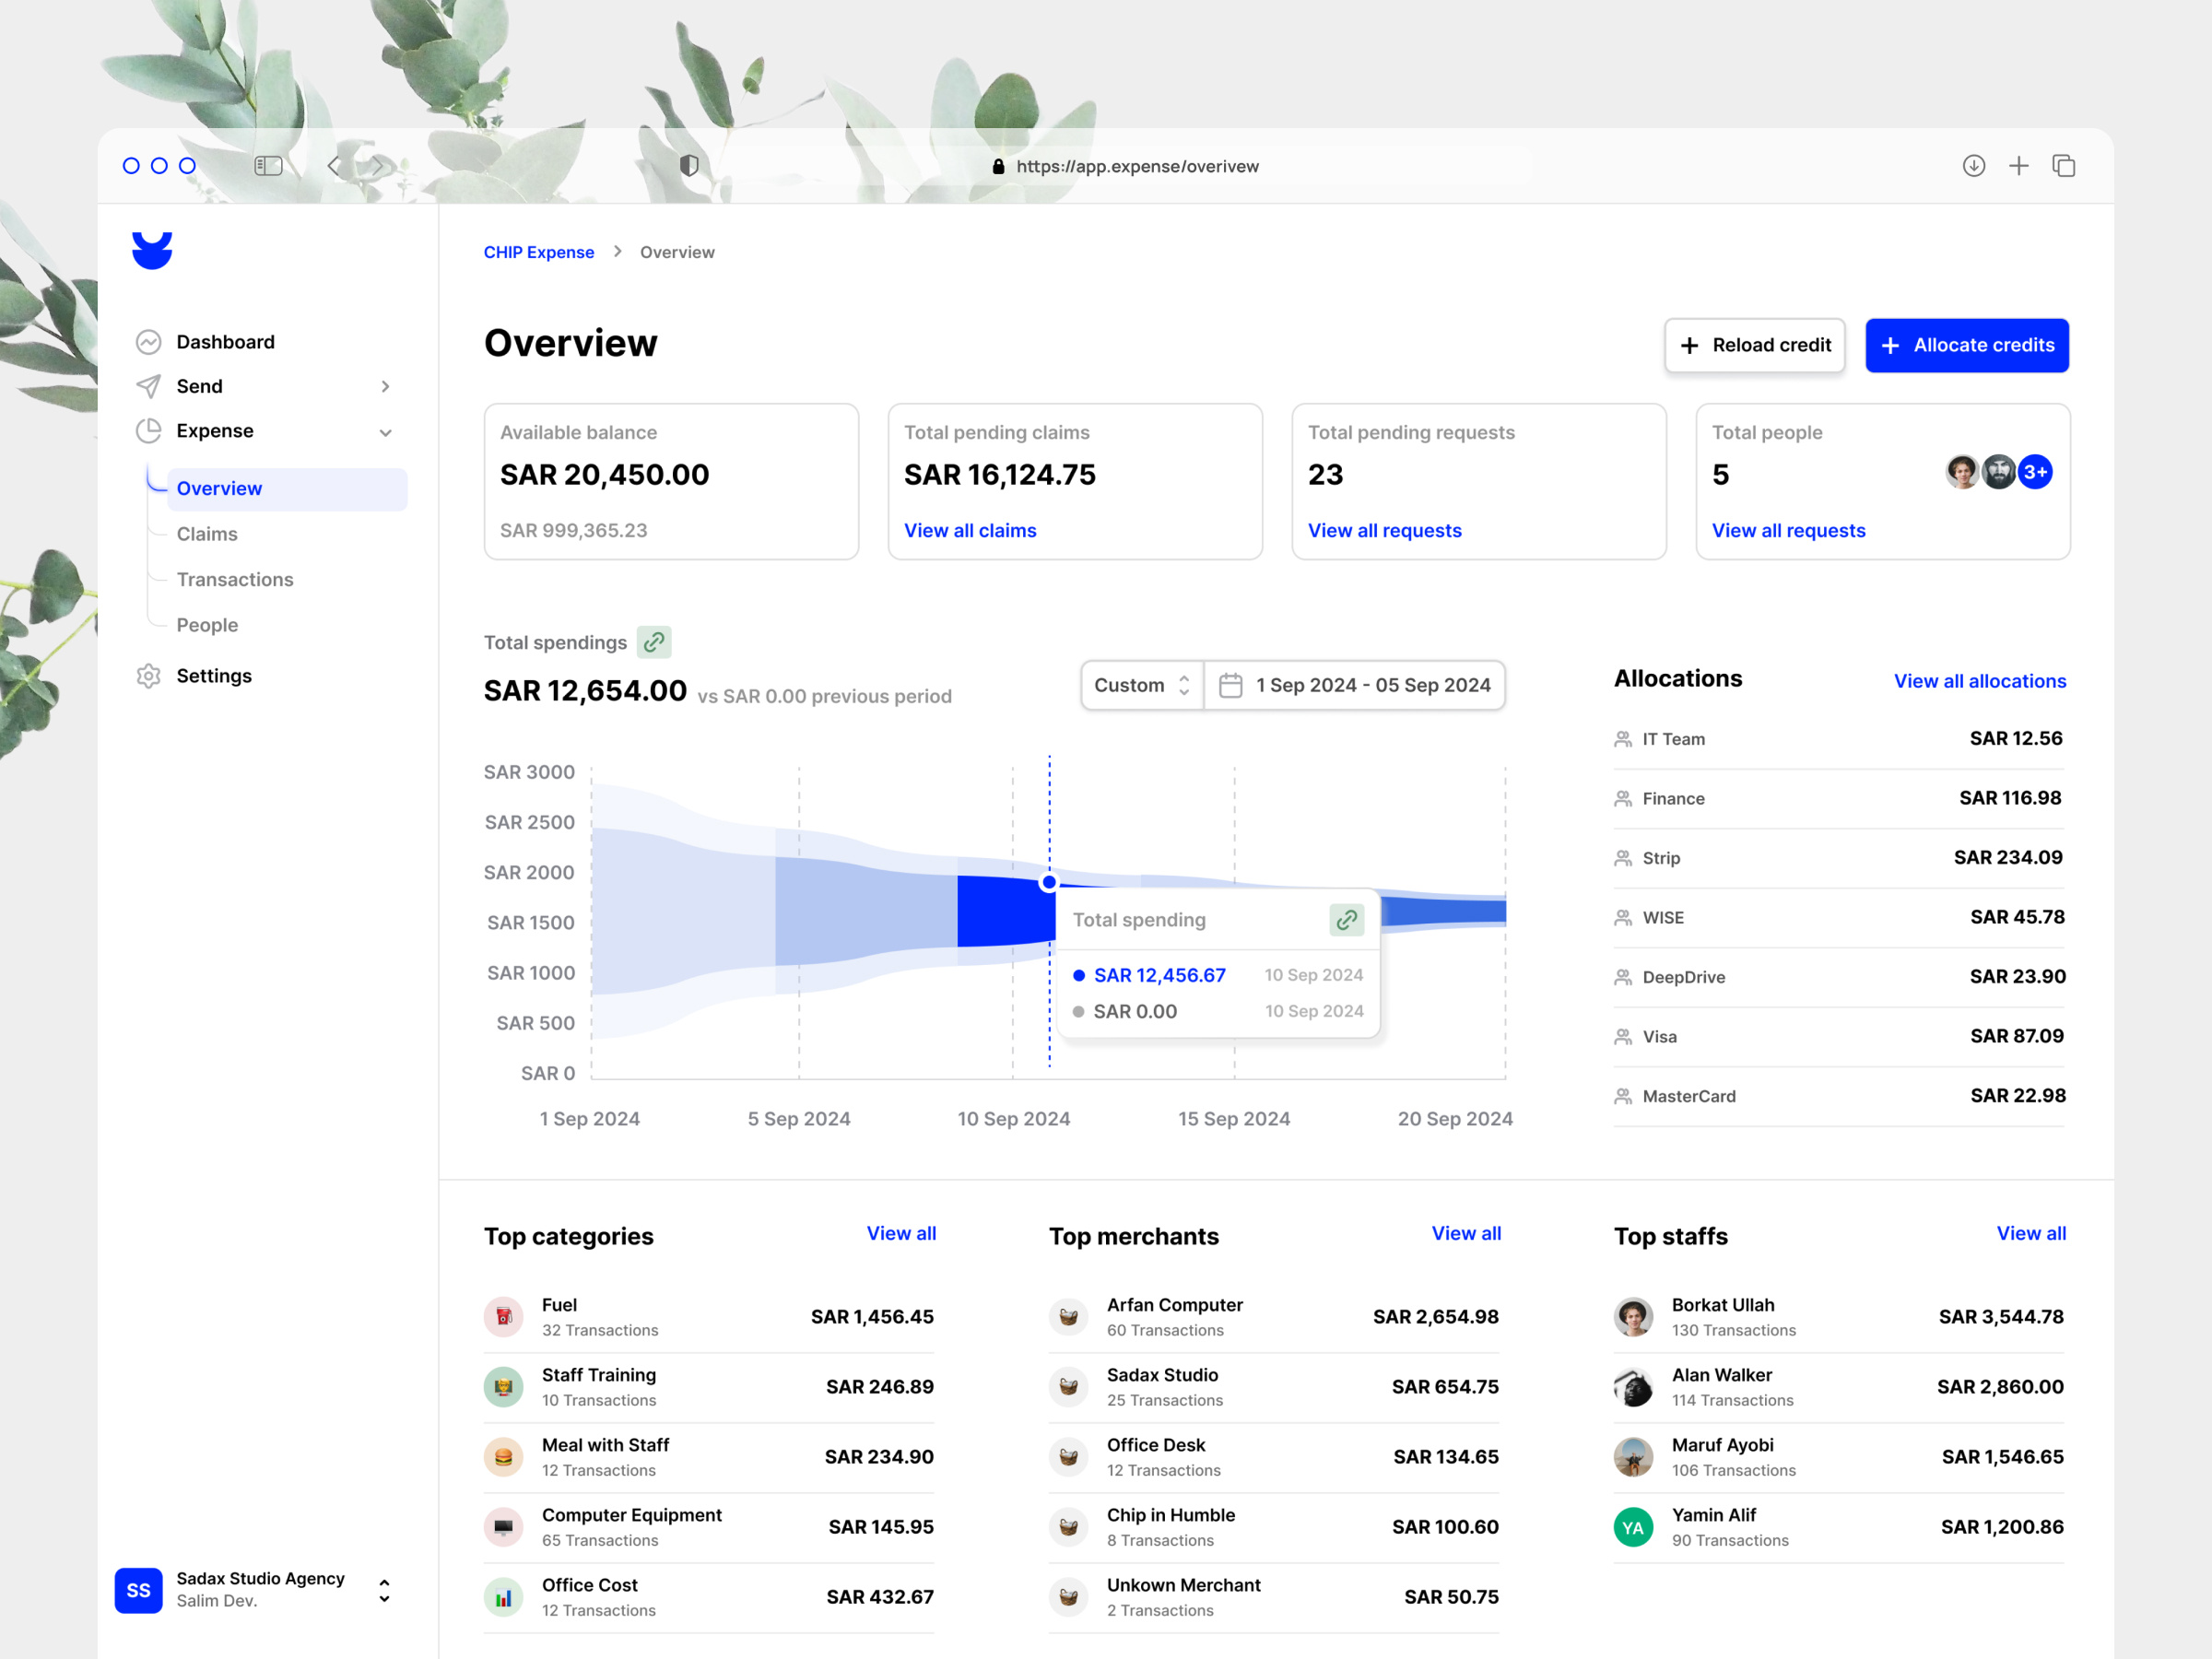
Task: Click the 3+ avatar badge under Total people
Action: tap(2034, 472)
